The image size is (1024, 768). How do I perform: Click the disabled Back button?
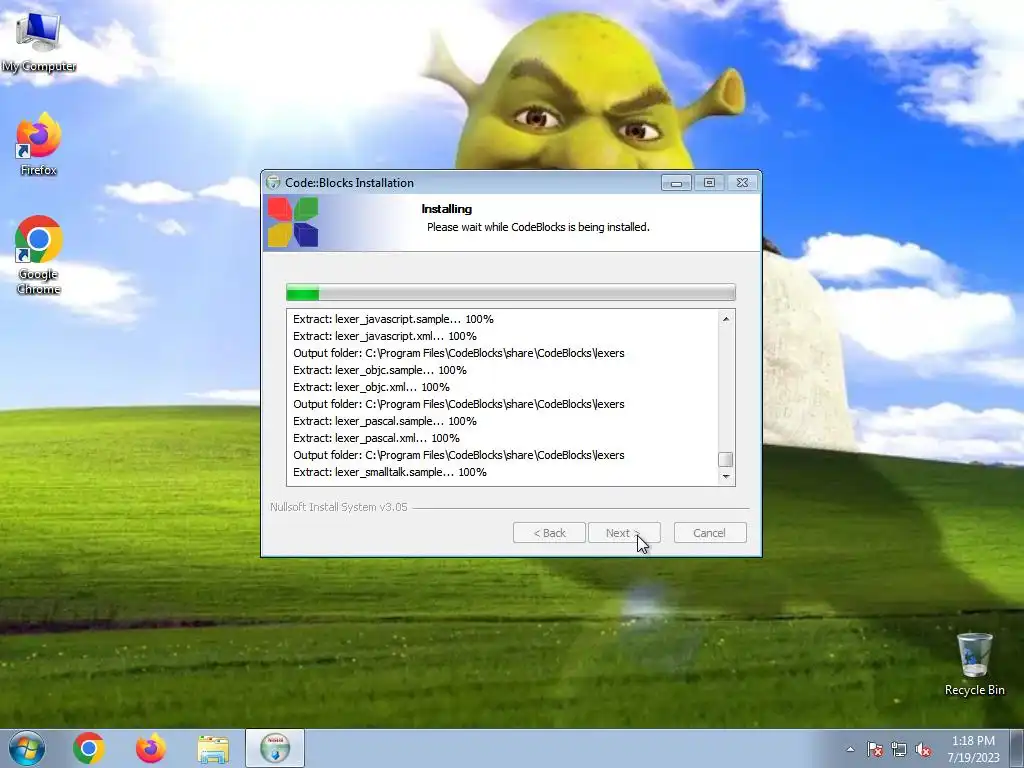549,533
